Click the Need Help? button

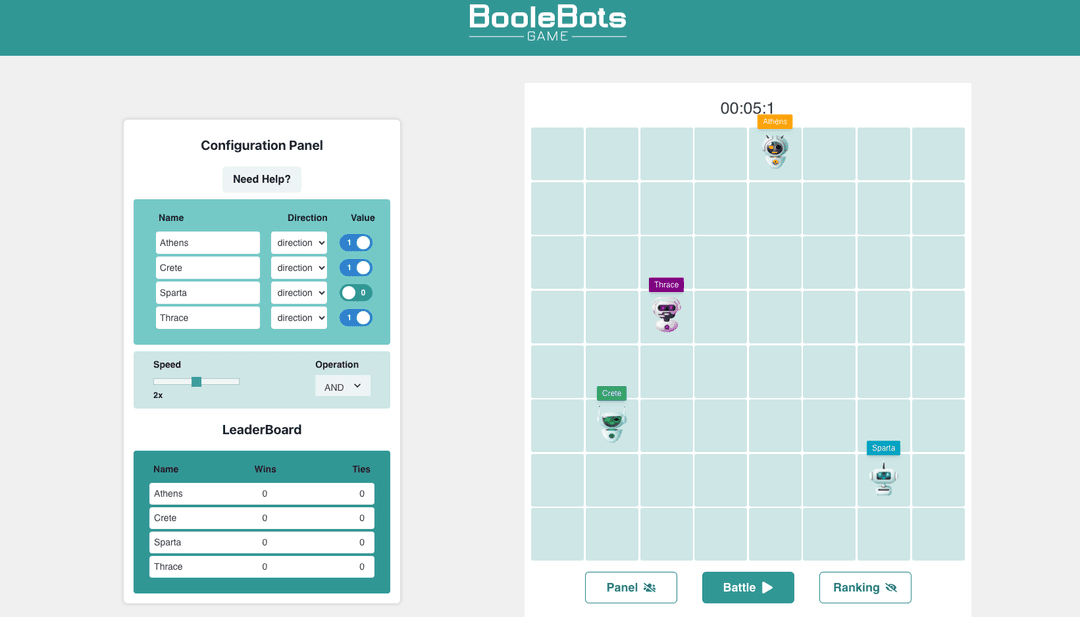click(262, 180)
